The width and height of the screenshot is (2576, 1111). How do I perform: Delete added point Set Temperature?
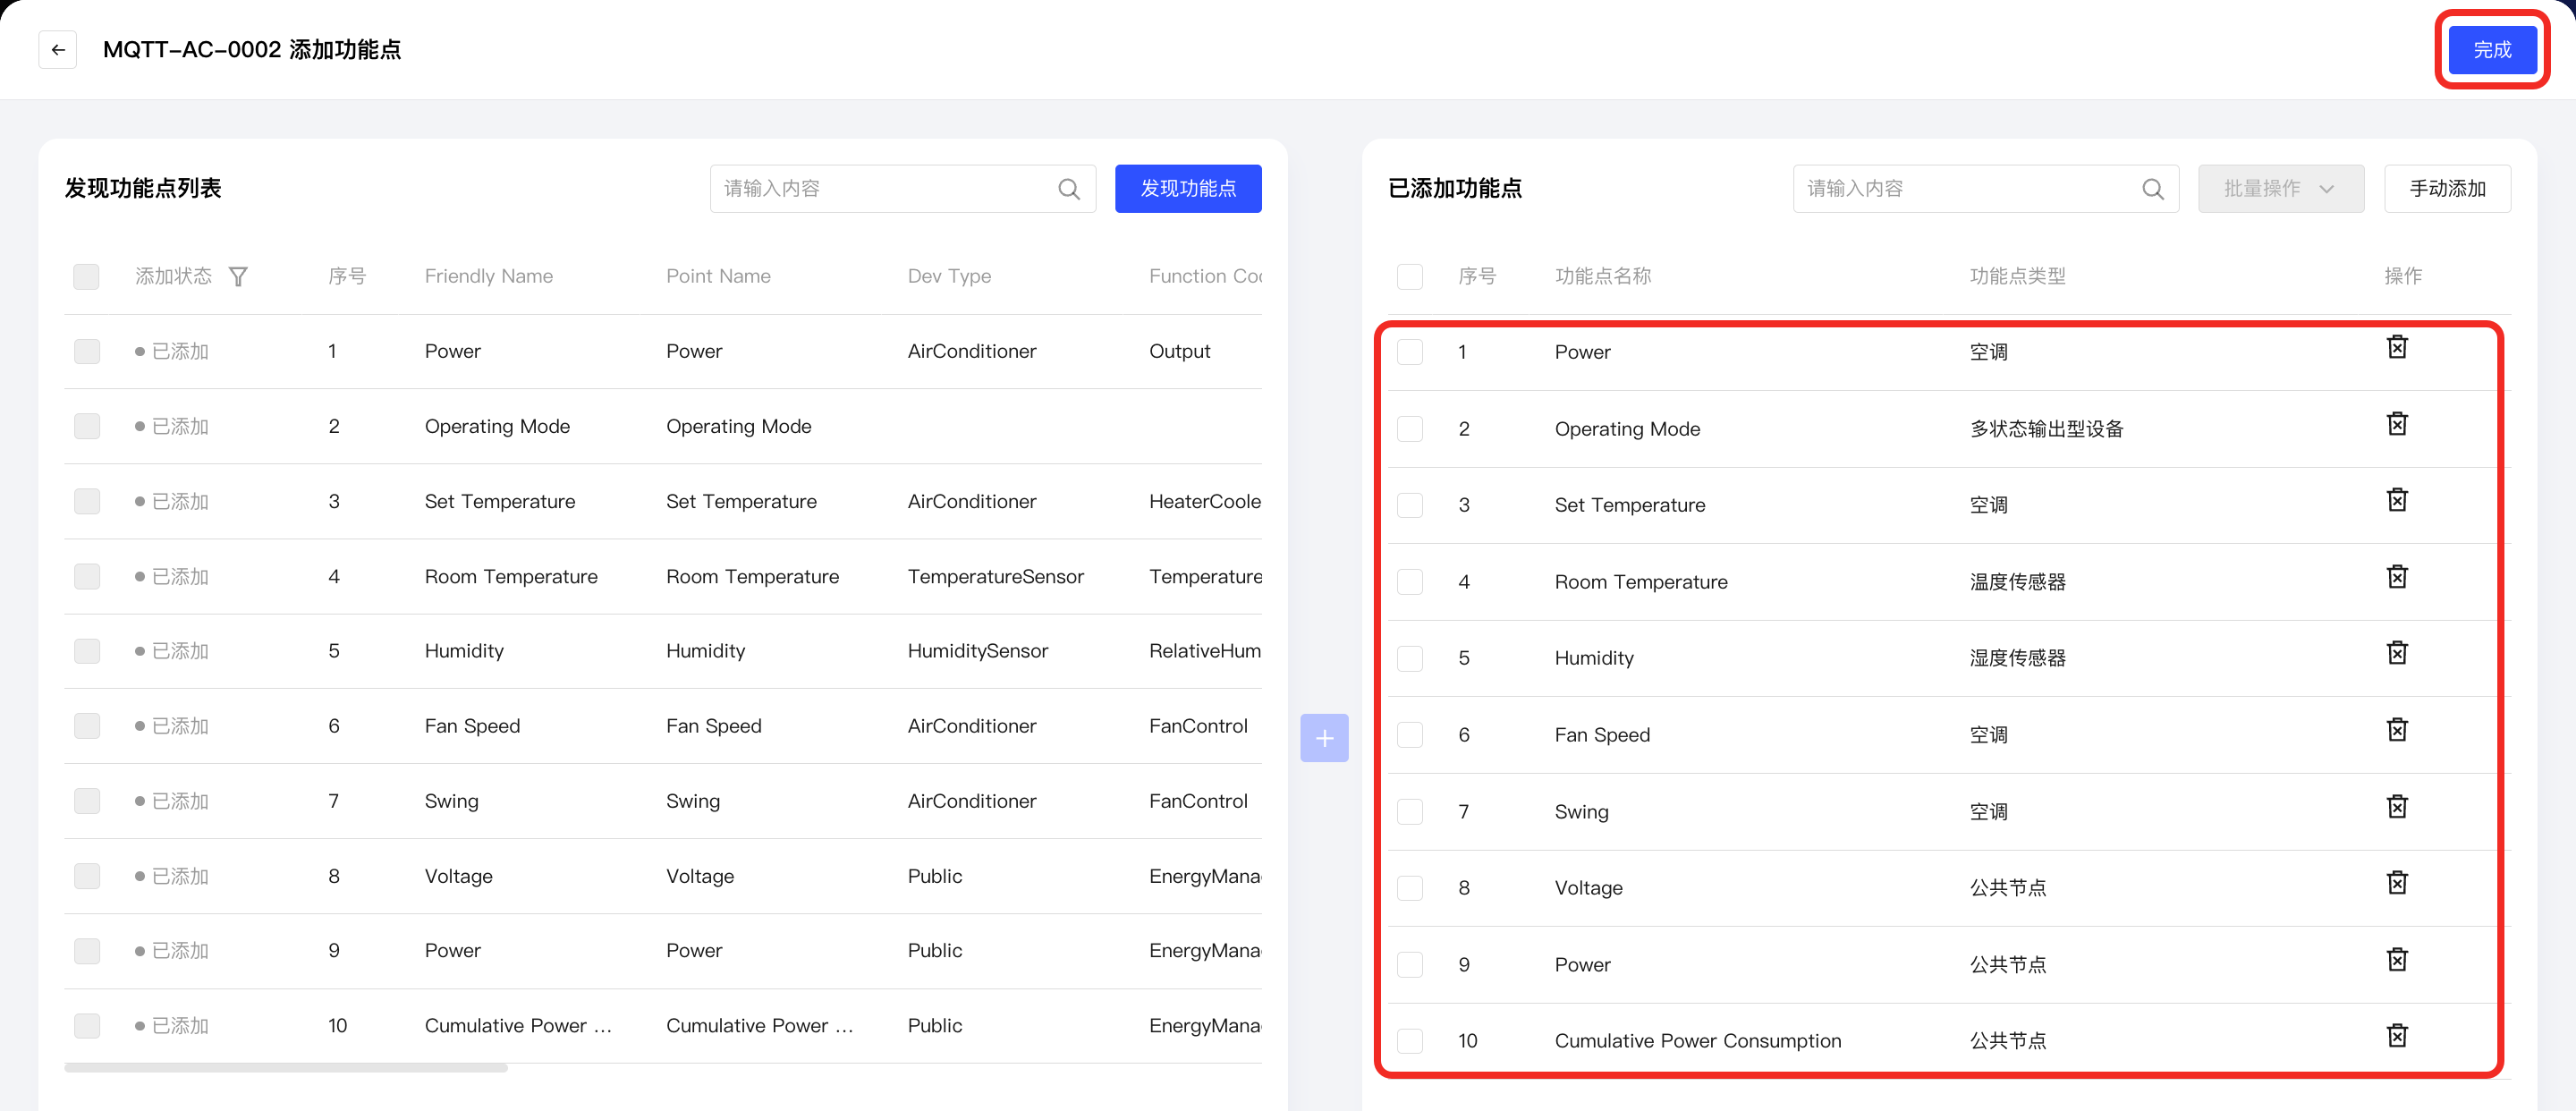[x=2397, y=500]
